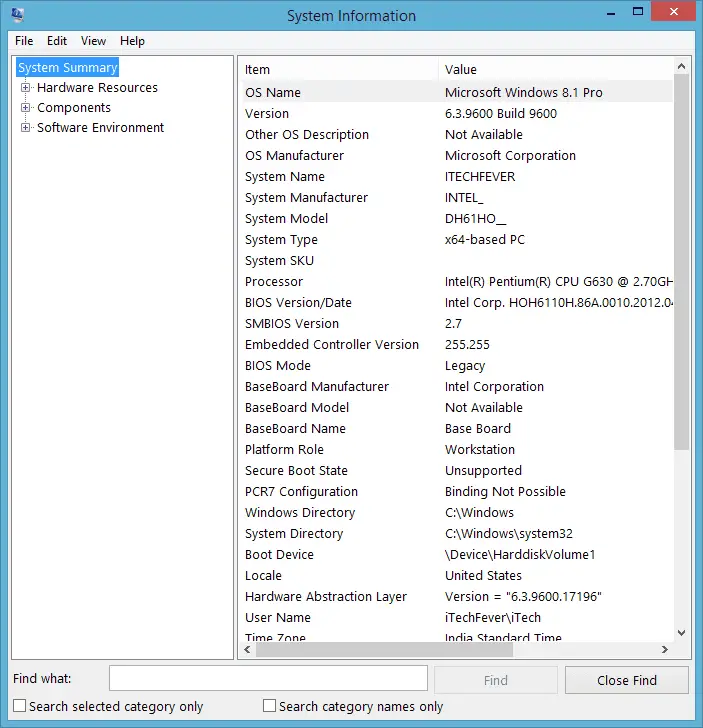Click the Workstation value
This screenshot has height=728, width=703.
(x=480, y=449)
